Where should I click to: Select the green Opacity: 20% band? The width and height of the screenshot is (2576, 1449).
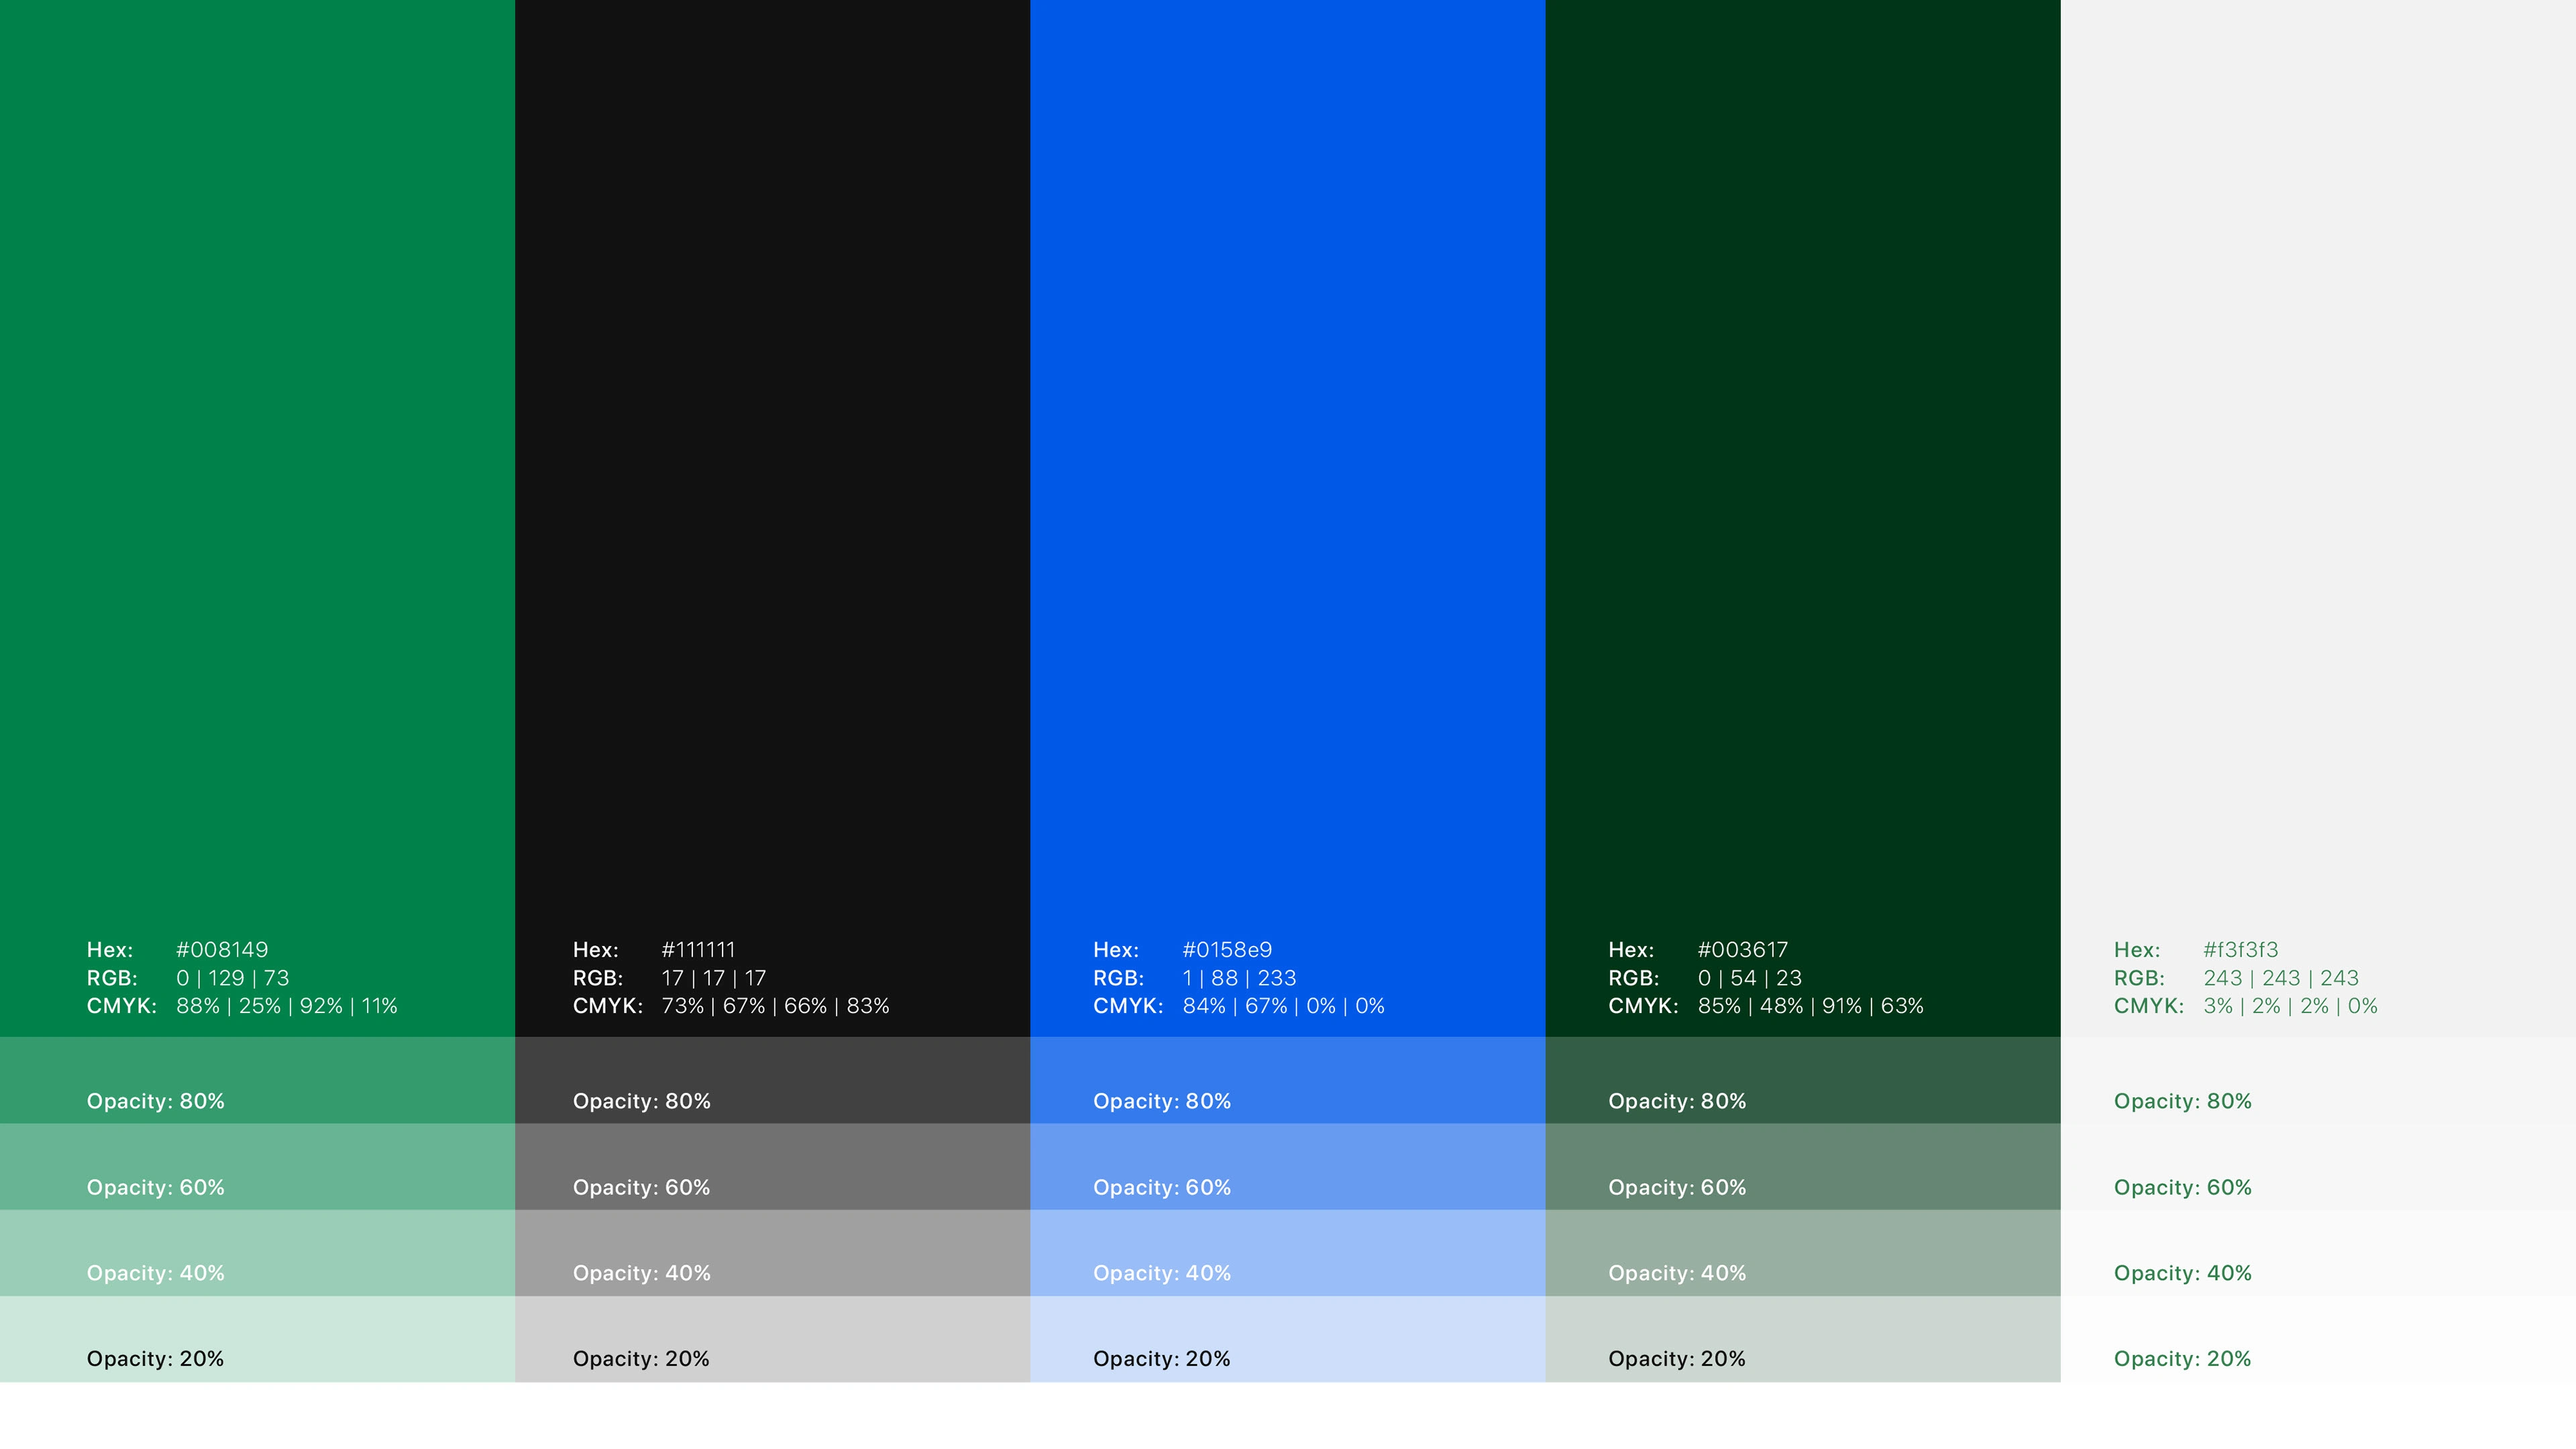[x=257, y=1338]
